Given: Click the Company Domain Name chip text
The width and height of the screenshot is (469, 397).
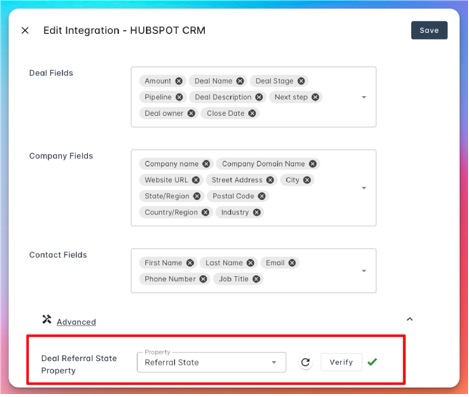Looking at the screenshot, I should (x=263, y=164).
